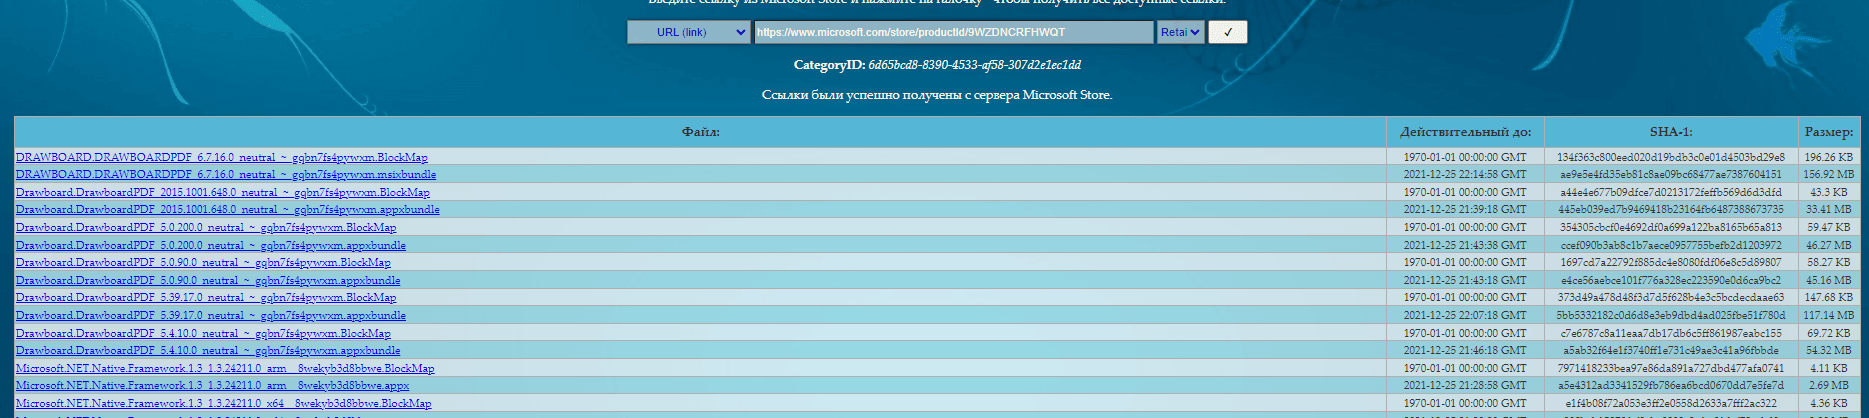Download DrawboardPDF 5.0.200.0 appxbundle link
This screenshot has height=418, width=1869.
pyautogui.click(x=211, y=245)
